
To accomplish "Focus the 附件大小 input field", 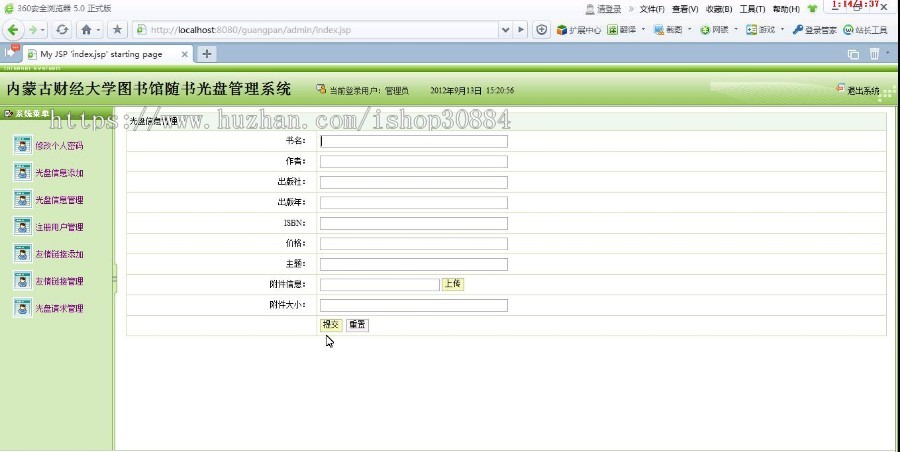I will (x=413, y=305).
